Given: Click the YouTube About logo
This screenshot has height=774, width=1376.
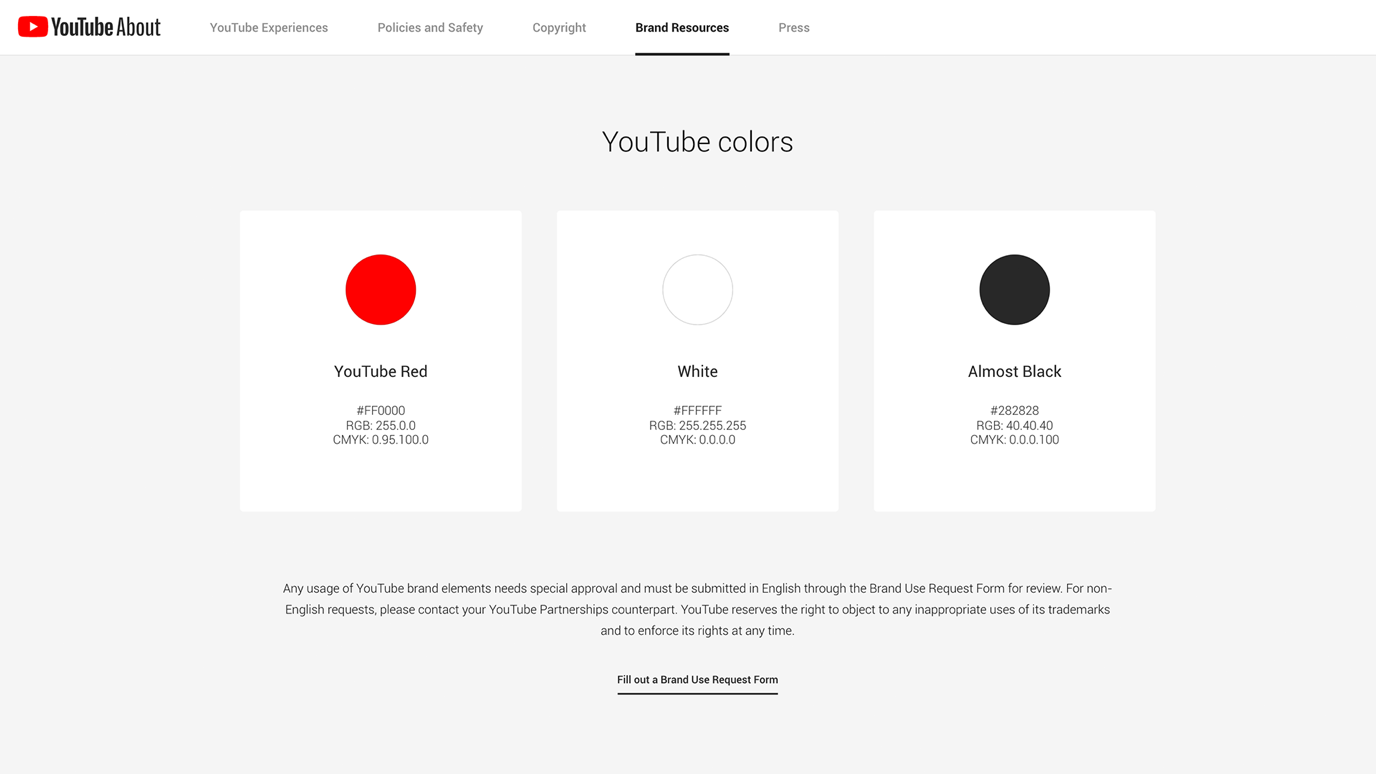Looking at the screenshot, I should click(89, 27).
